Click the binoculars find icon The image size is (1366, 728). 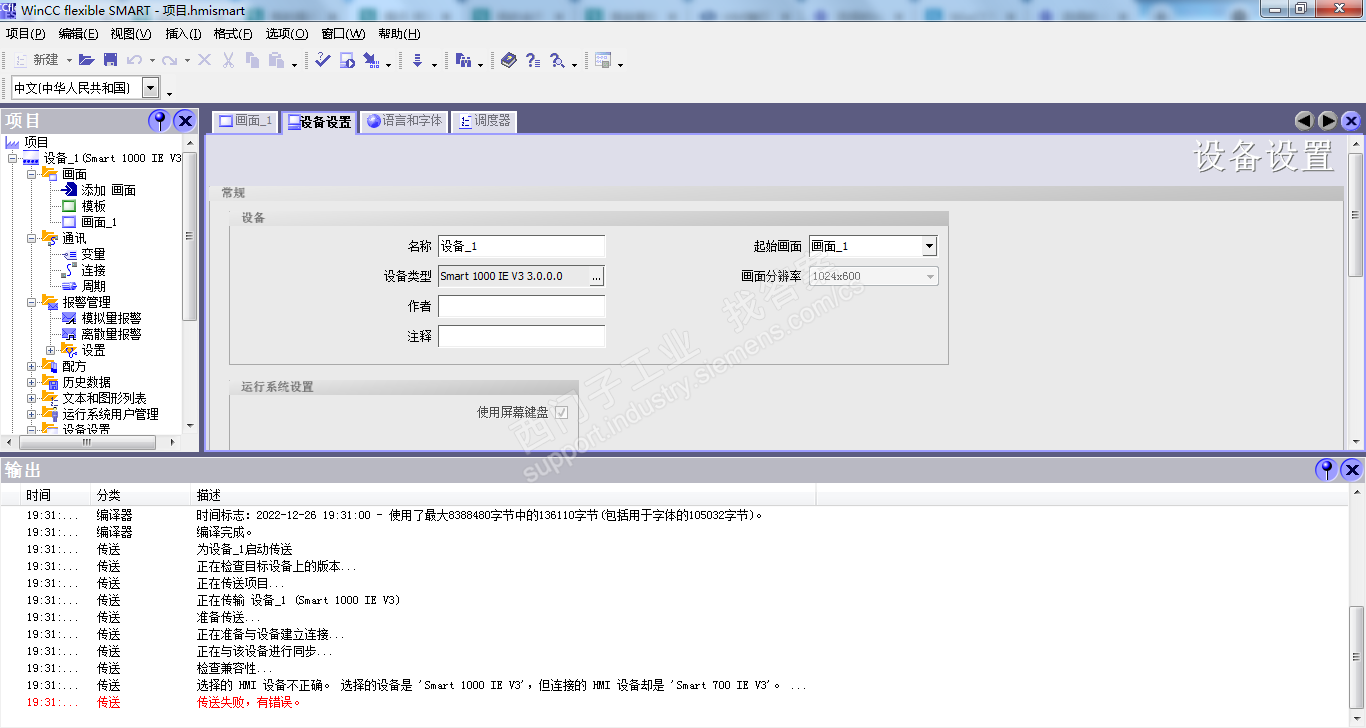pos(463,60)
